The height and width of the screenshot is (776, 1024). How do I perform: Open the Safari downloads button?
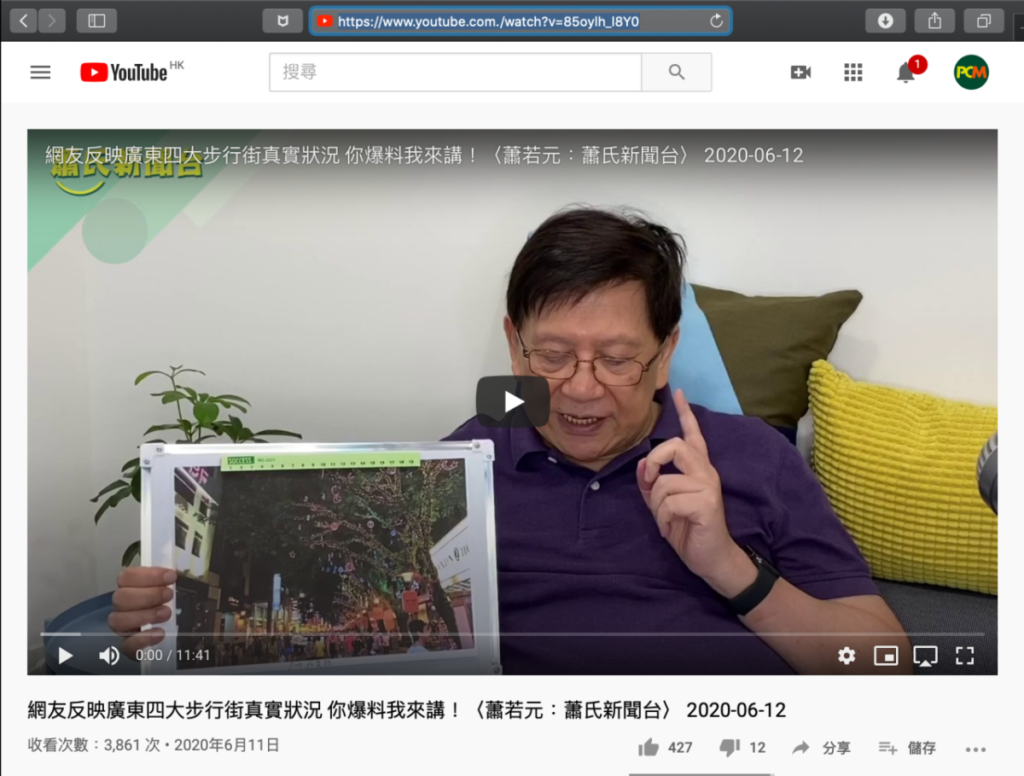tap(885, 21)
